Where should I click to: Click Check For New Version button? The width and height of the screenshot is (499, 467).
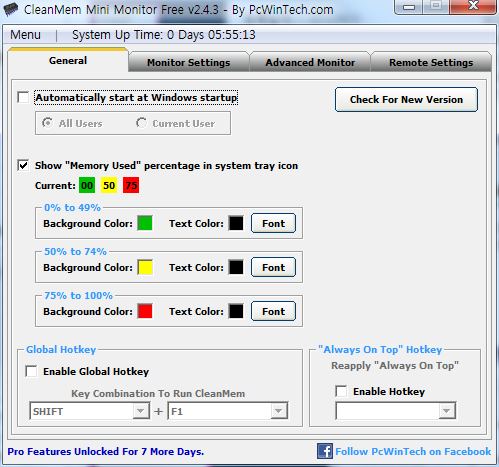pyautogui.click(x=406, y=99)
